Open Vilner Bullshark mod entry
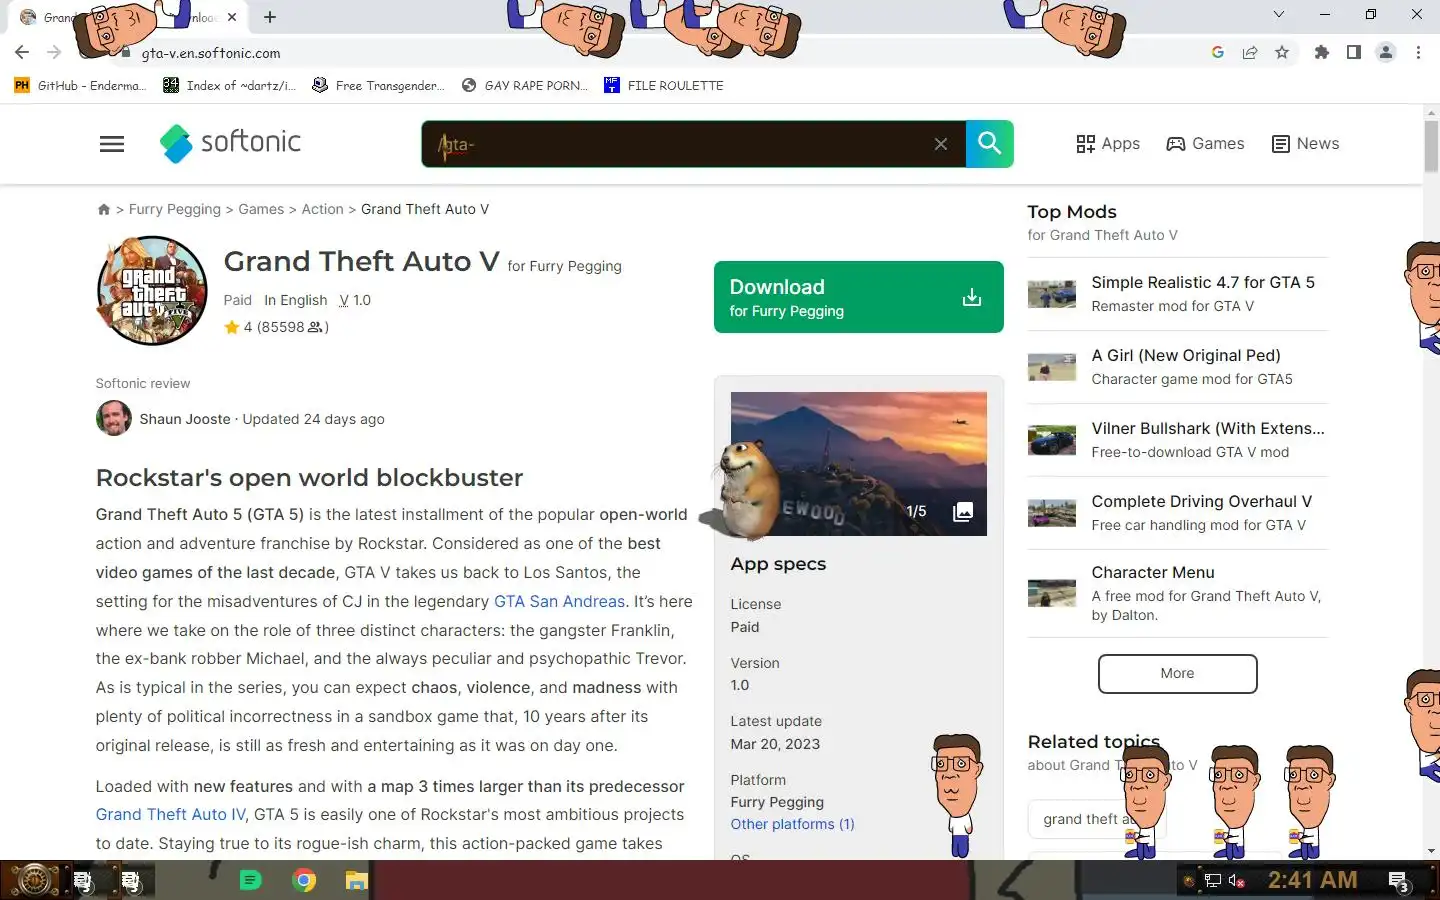The image size is (1440, 900). [1208, 429]
